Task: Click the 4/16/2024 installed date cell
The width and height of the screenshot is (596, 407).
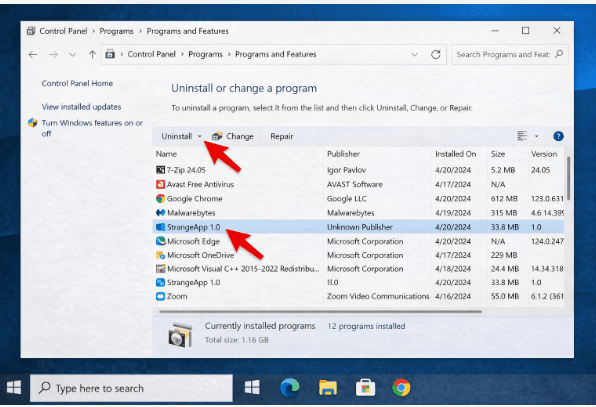Action: pos(453,296)
